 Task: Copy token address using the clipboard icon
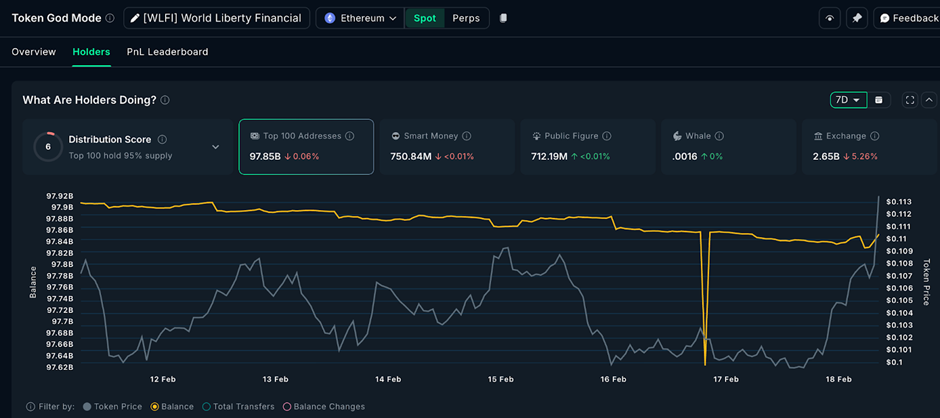point(504,18)
